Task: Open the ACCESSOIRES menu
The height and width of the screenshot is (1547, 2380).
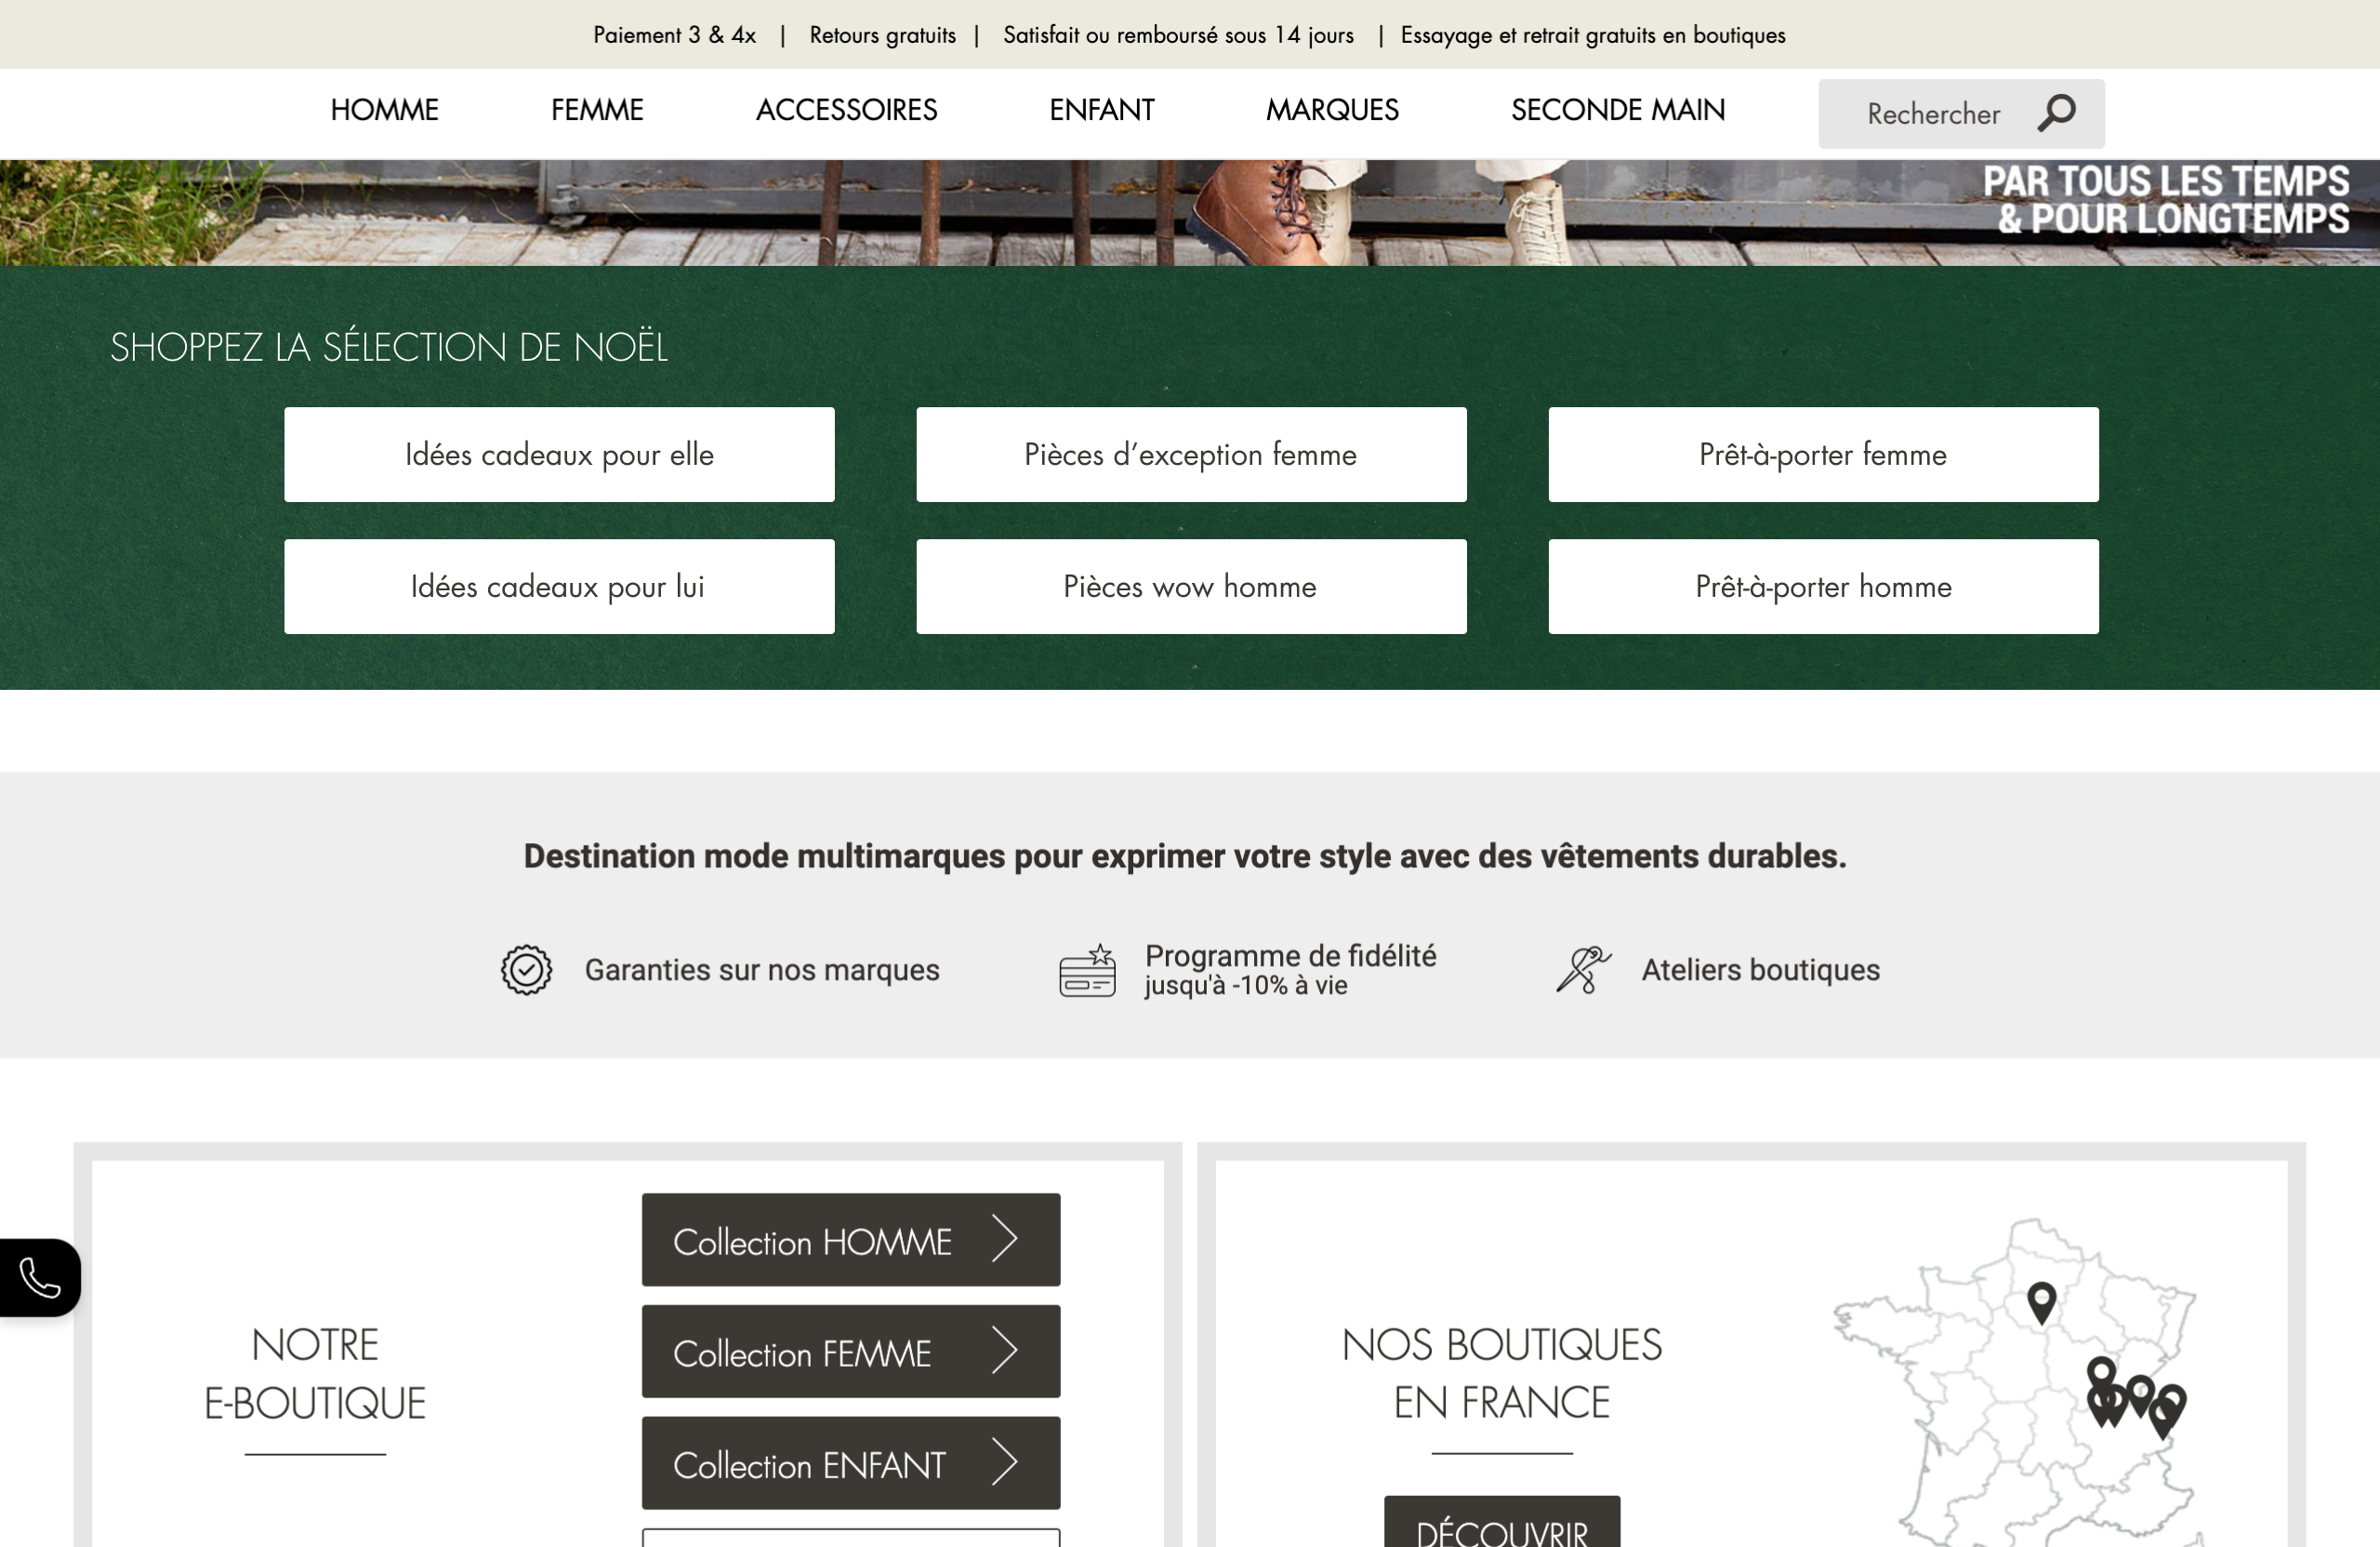Action: [x=846, y=110]
